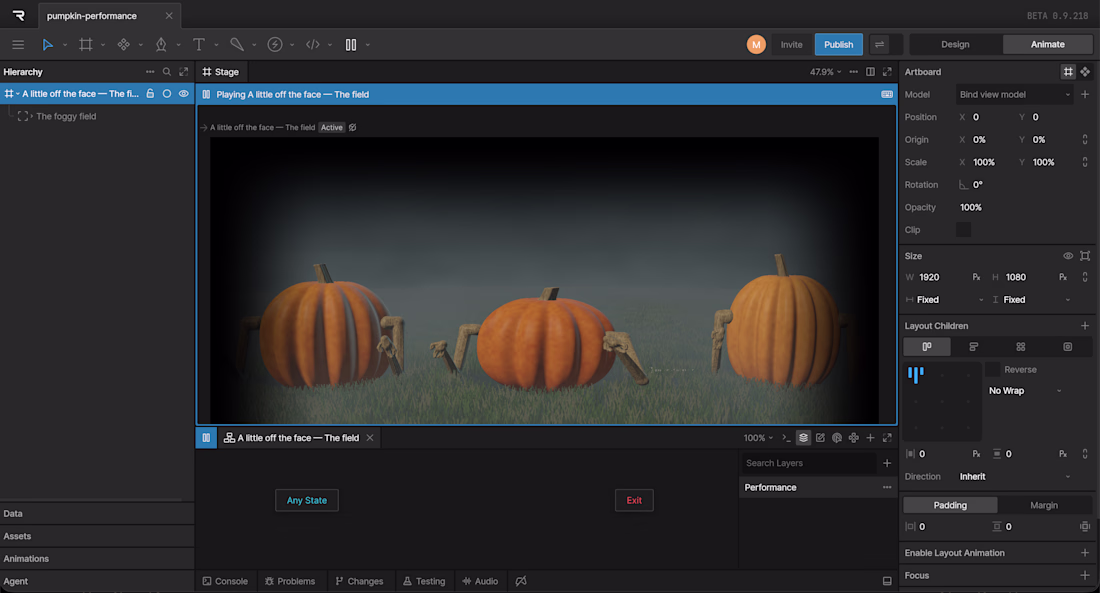
Task: Open the Assets panel section
Action: [x=97, y=536]
